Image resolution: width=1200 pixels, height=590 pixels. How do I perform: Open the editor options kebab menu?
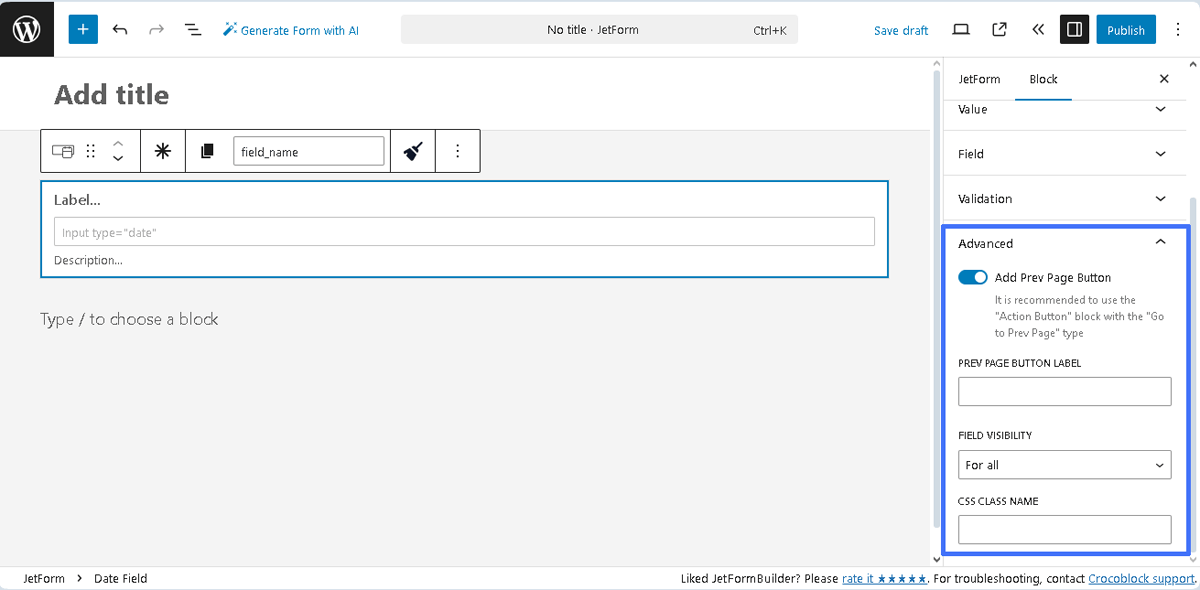tap(1178, 29)
